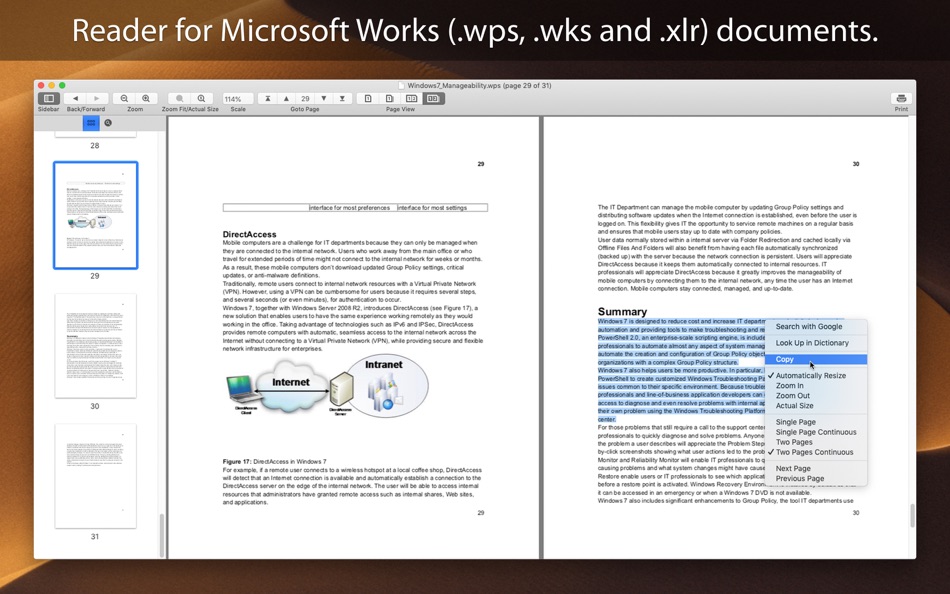Image resolution: width=950 pixels, height=594 pixels.
Task: Select Single Page in context menu
Action: [x=815, y=422]
